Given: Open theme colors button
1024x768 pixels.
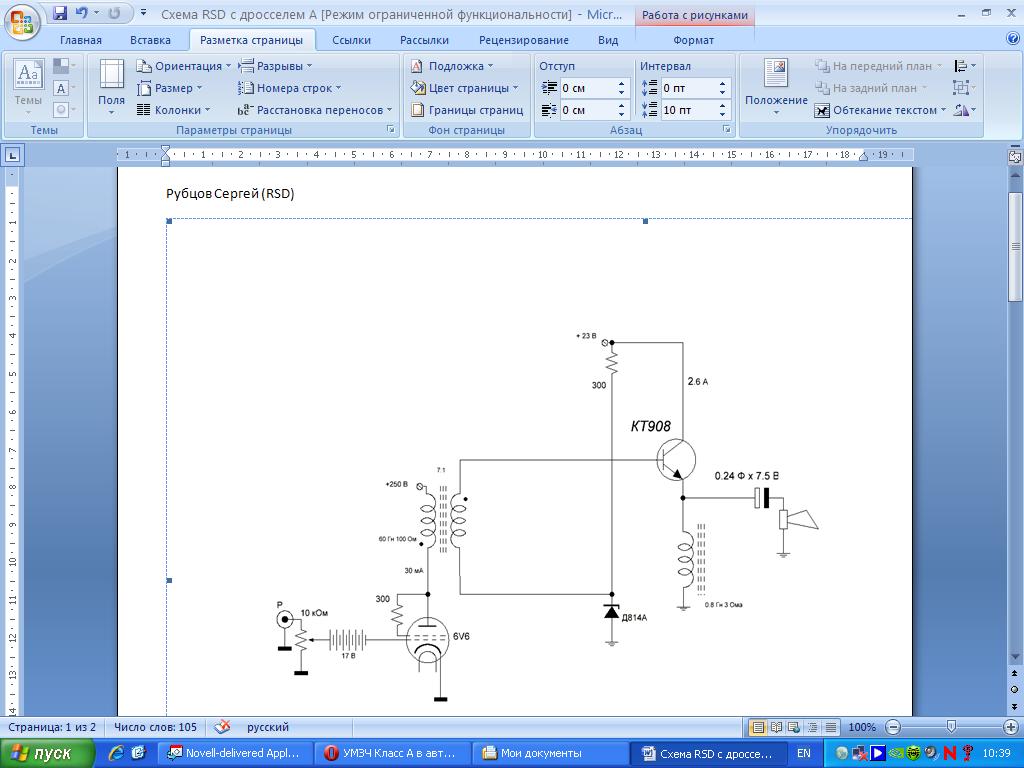Looking at the screenshot, I should click(x=64, y=66).
